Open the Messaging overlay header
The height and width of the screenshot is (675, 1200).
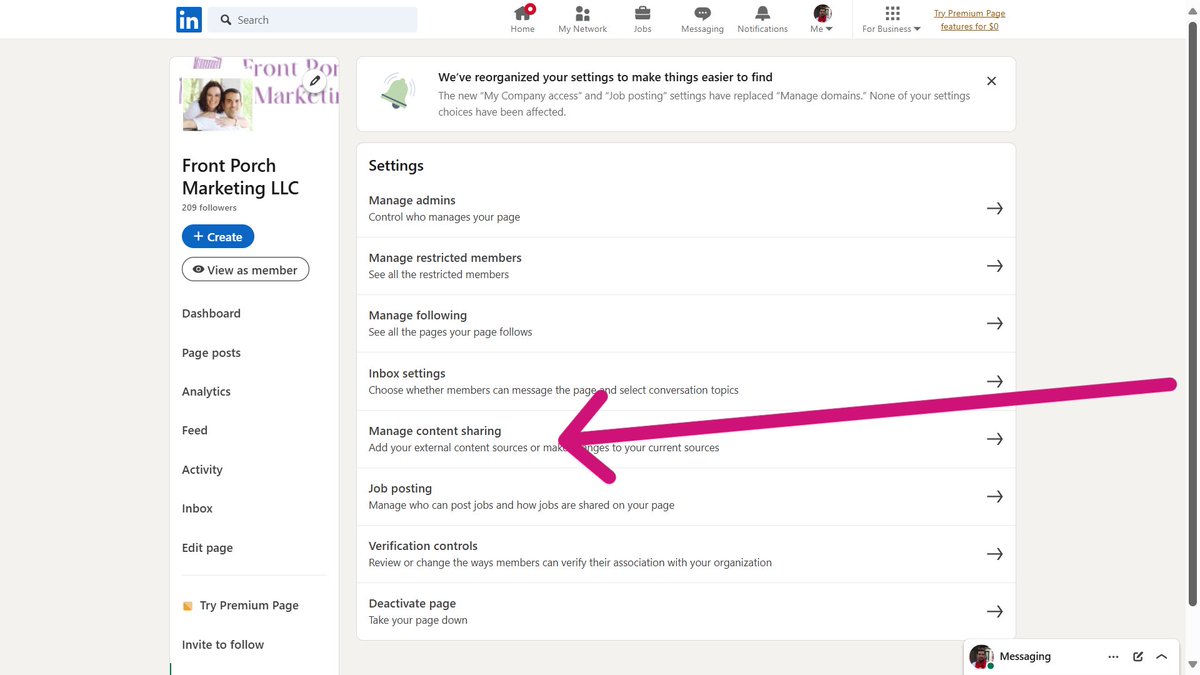pos(1070,657)
